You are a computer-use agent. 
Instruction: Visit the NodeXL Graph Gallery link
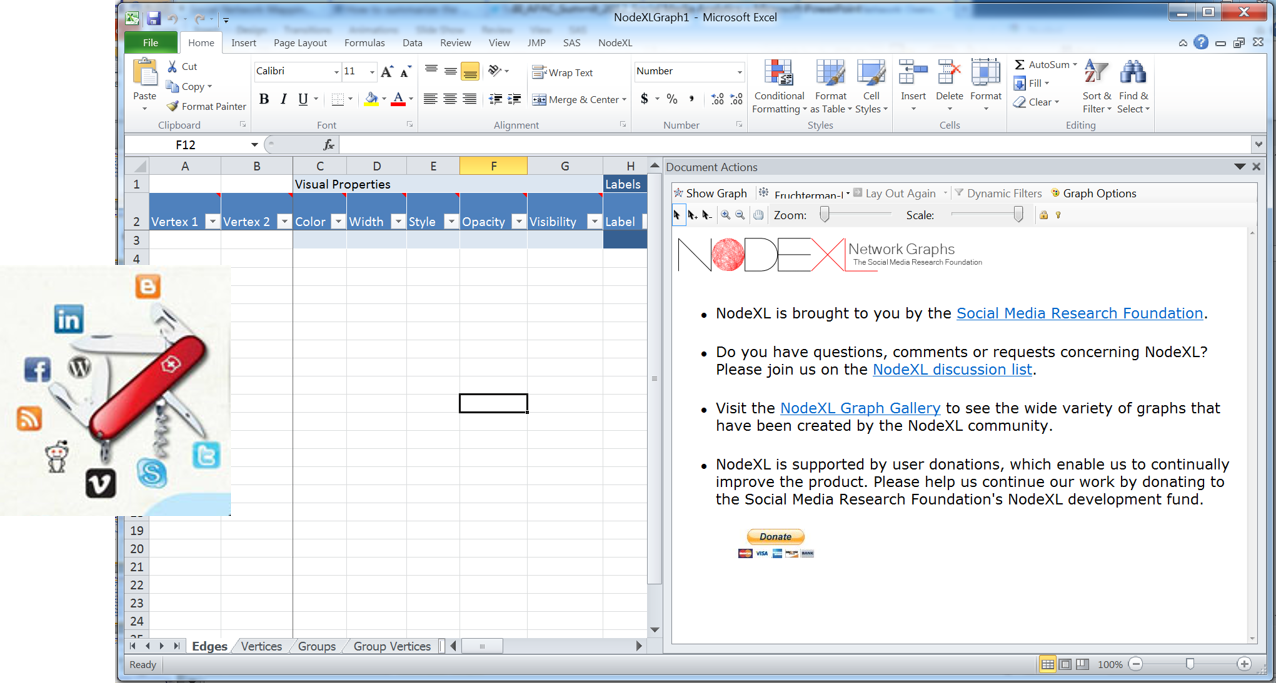pos(860,408)
